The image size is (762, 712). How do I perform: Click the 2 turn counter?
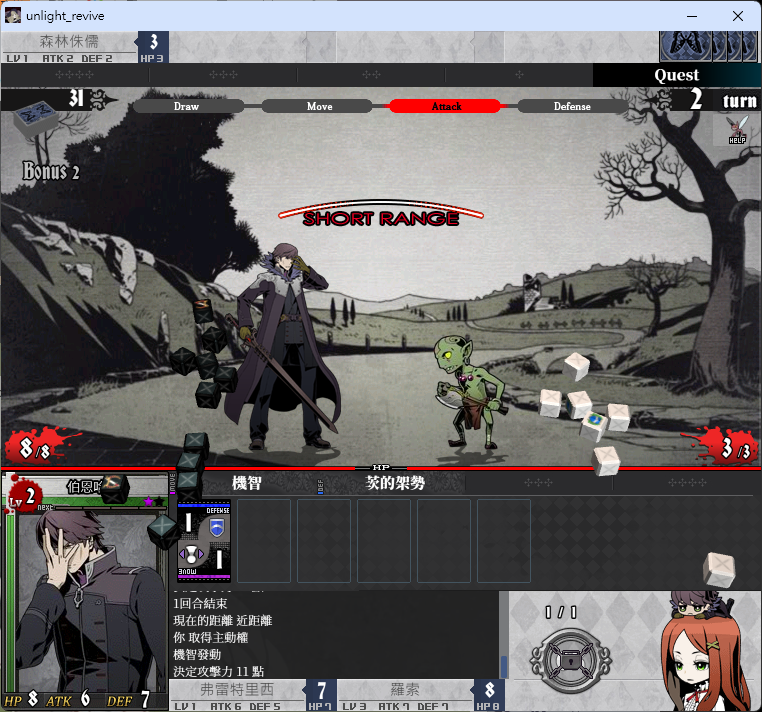click(723, 100)
